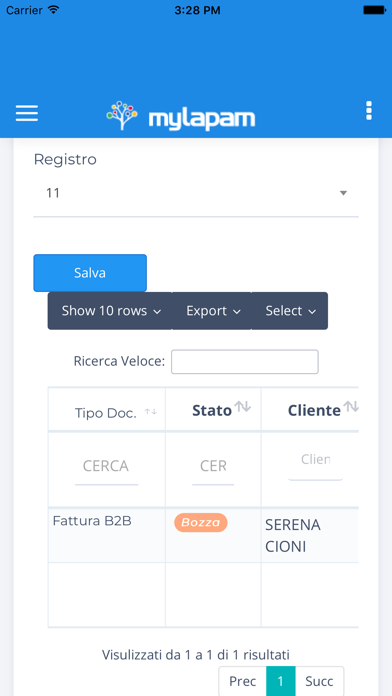Expand the Show 10 rows dropdown

tap(110, 311)
